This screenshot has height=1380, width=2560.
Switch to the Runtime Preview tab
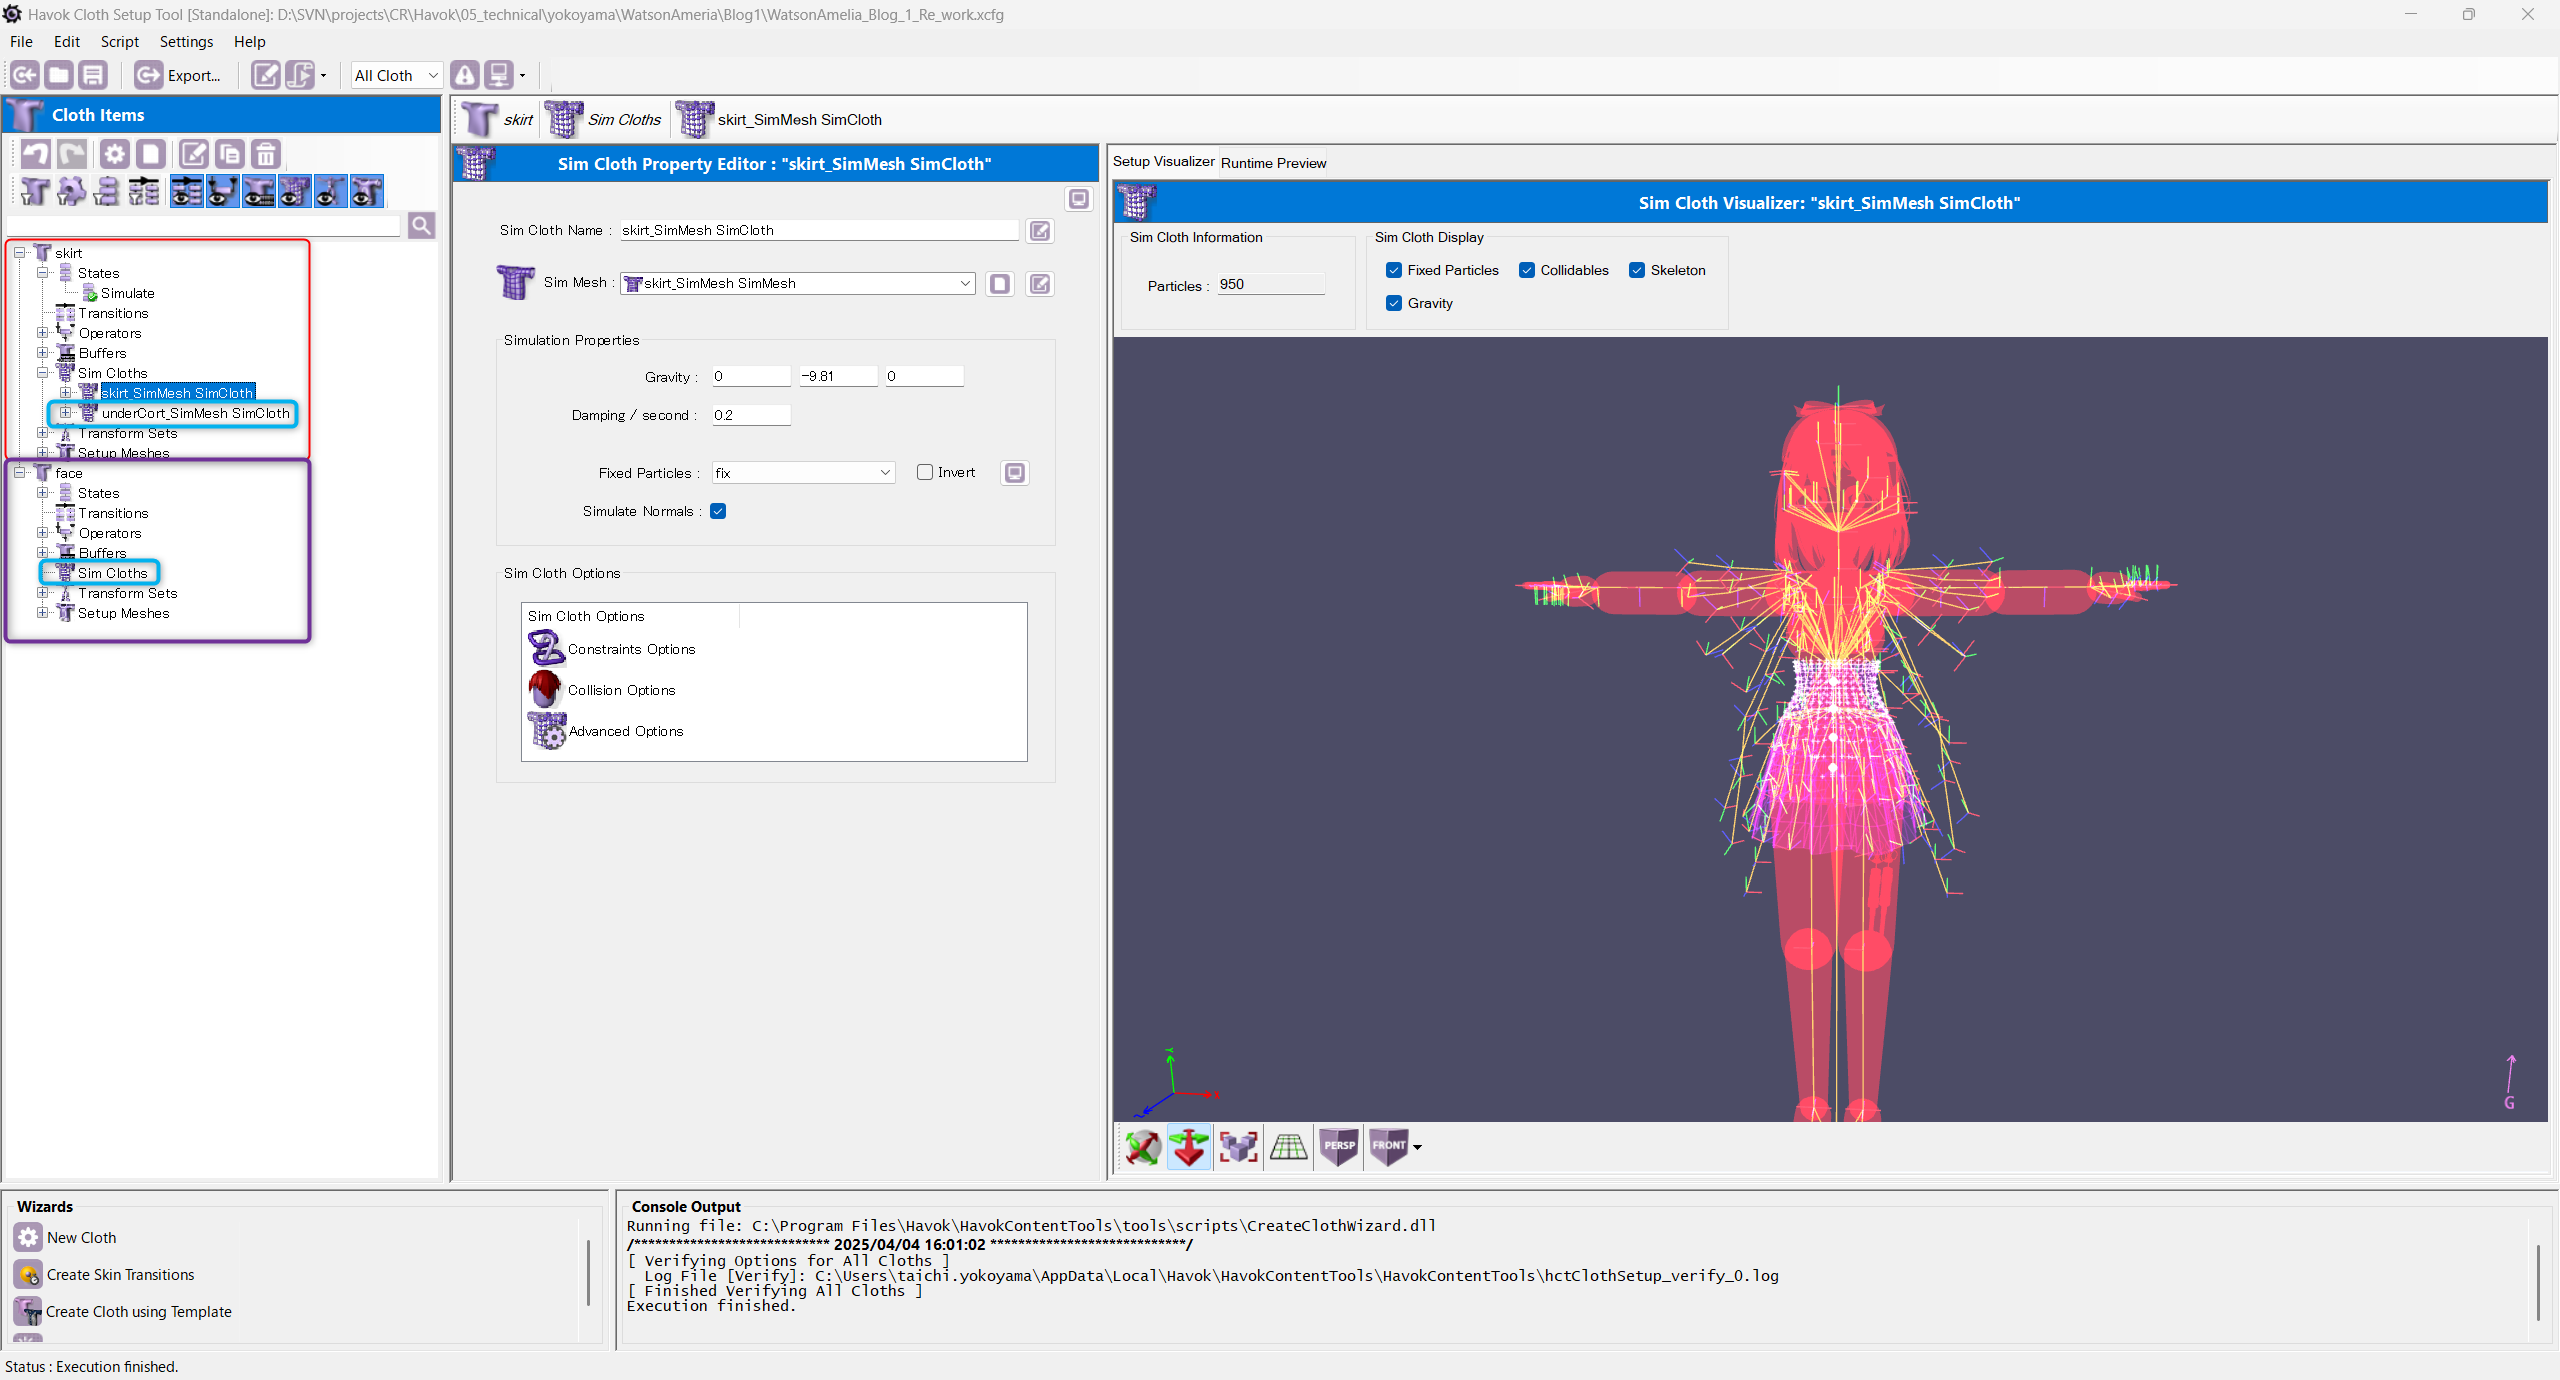pyautogui.click(x=1273, y=163)
